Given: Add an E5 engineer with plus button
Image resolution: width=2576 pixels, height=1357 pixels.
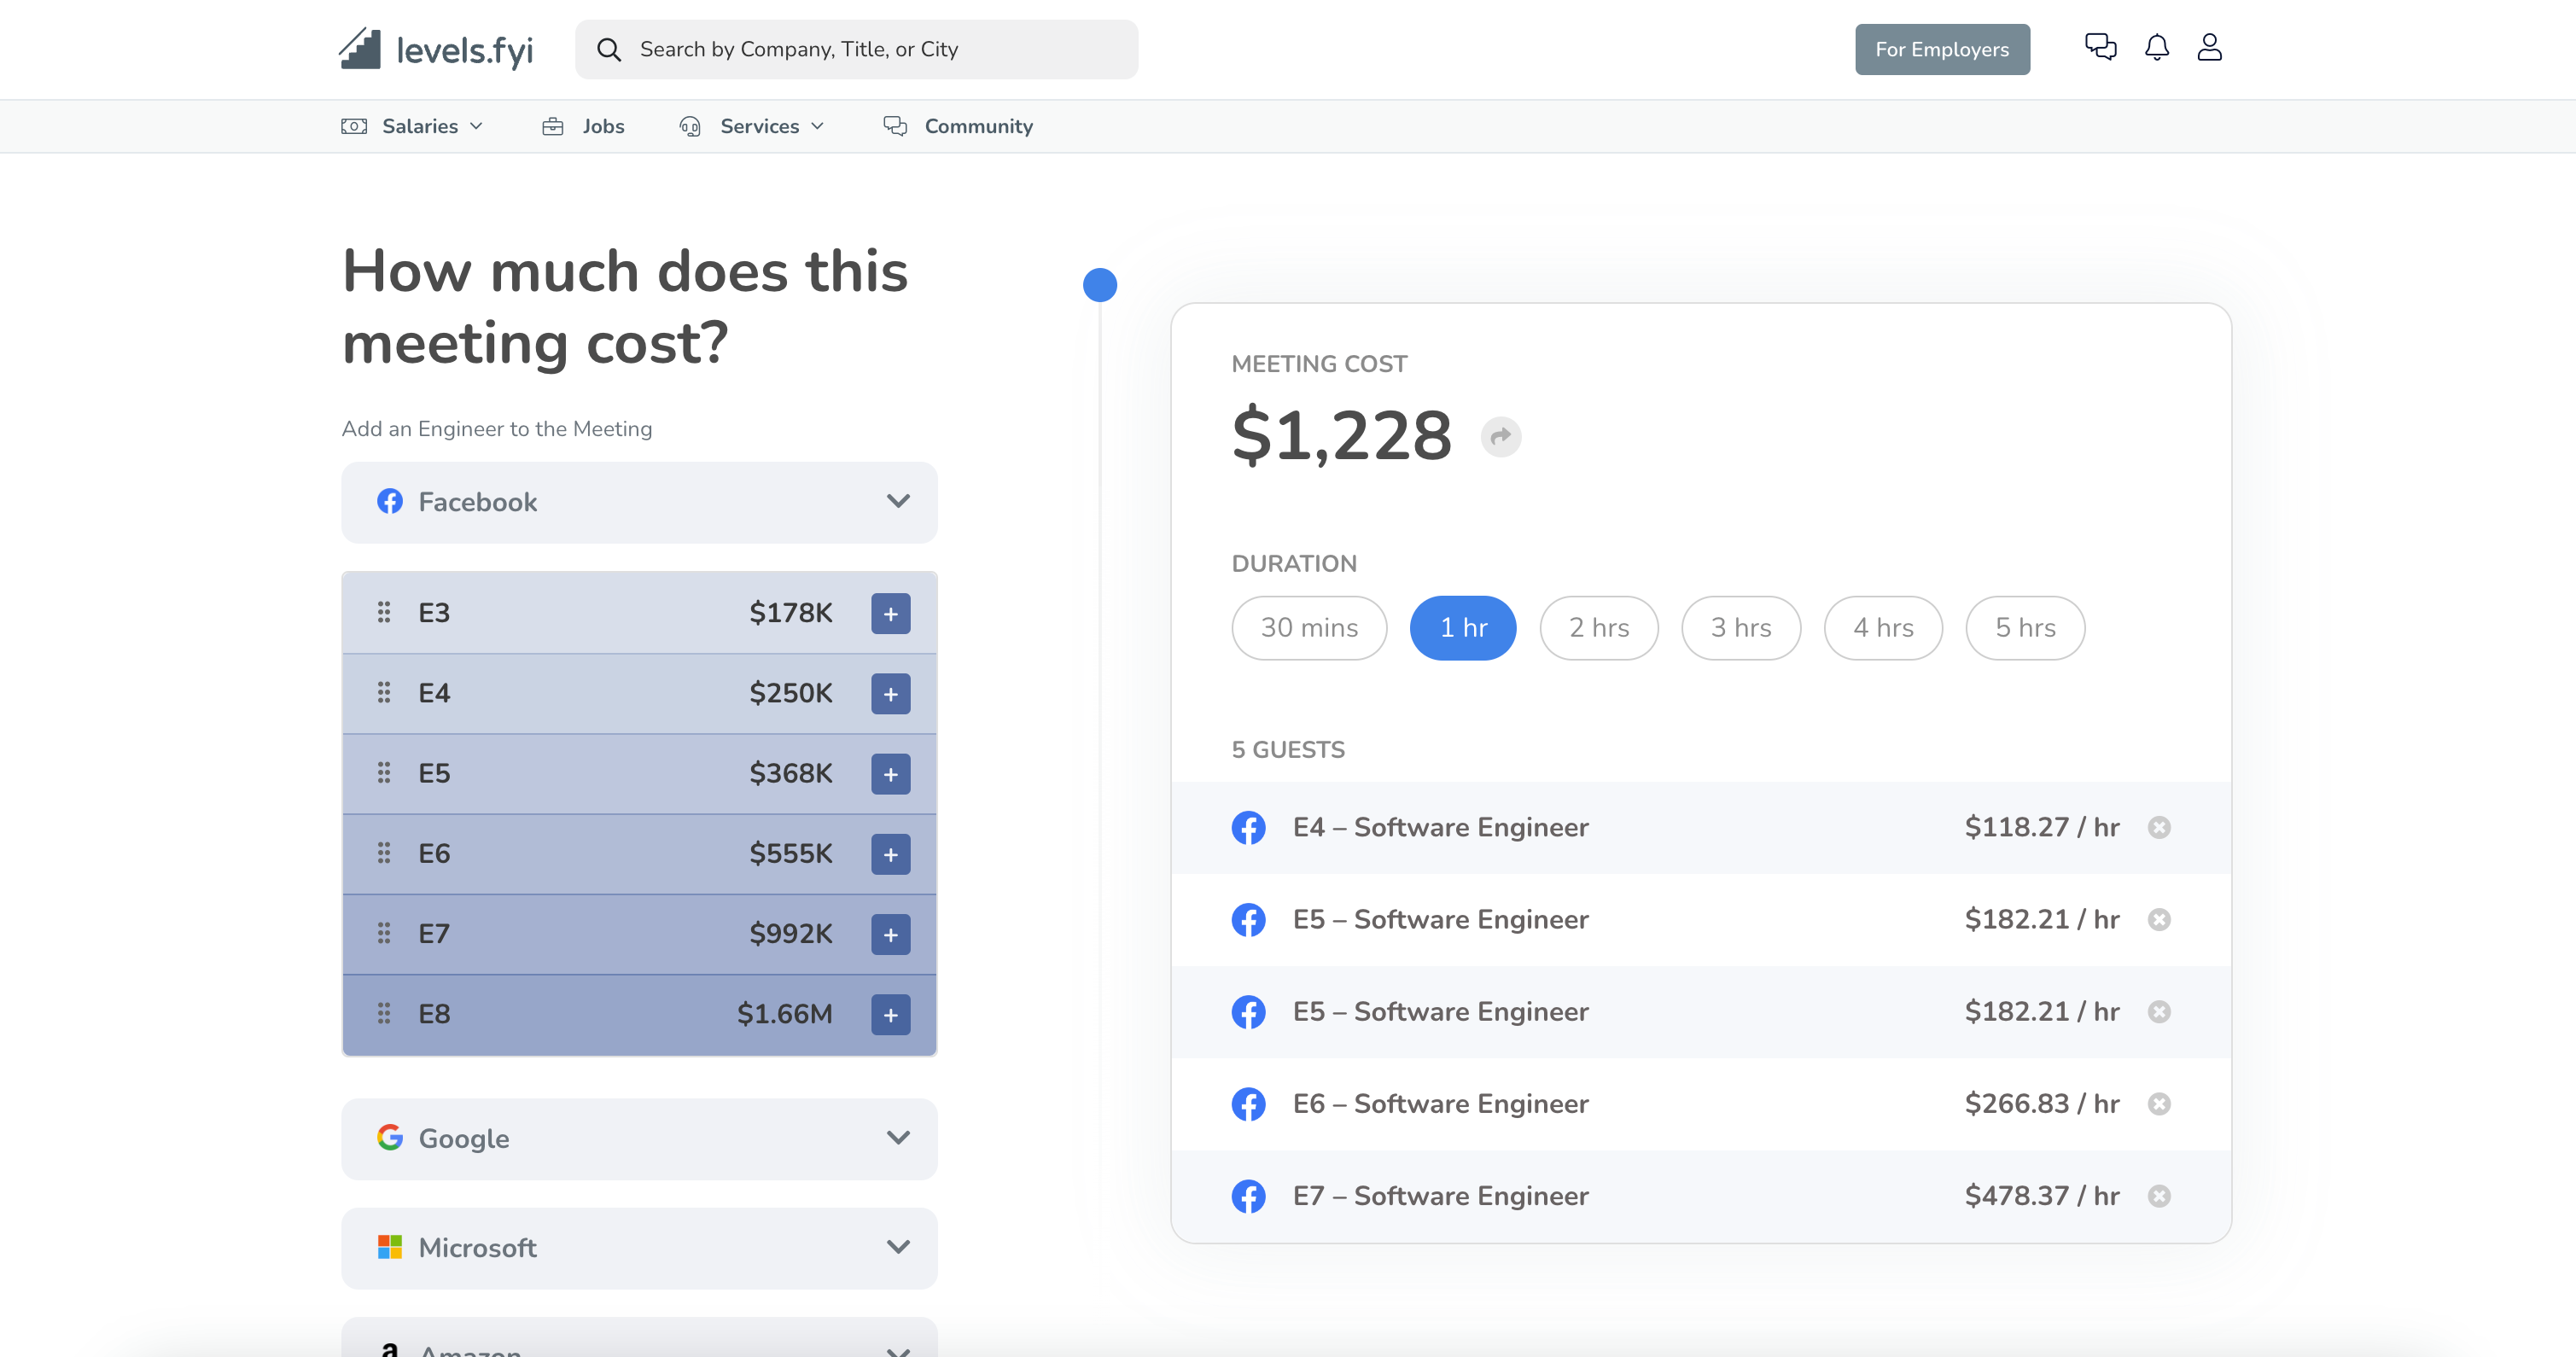Looking at the screenshot, I should [x=890, y=773].
